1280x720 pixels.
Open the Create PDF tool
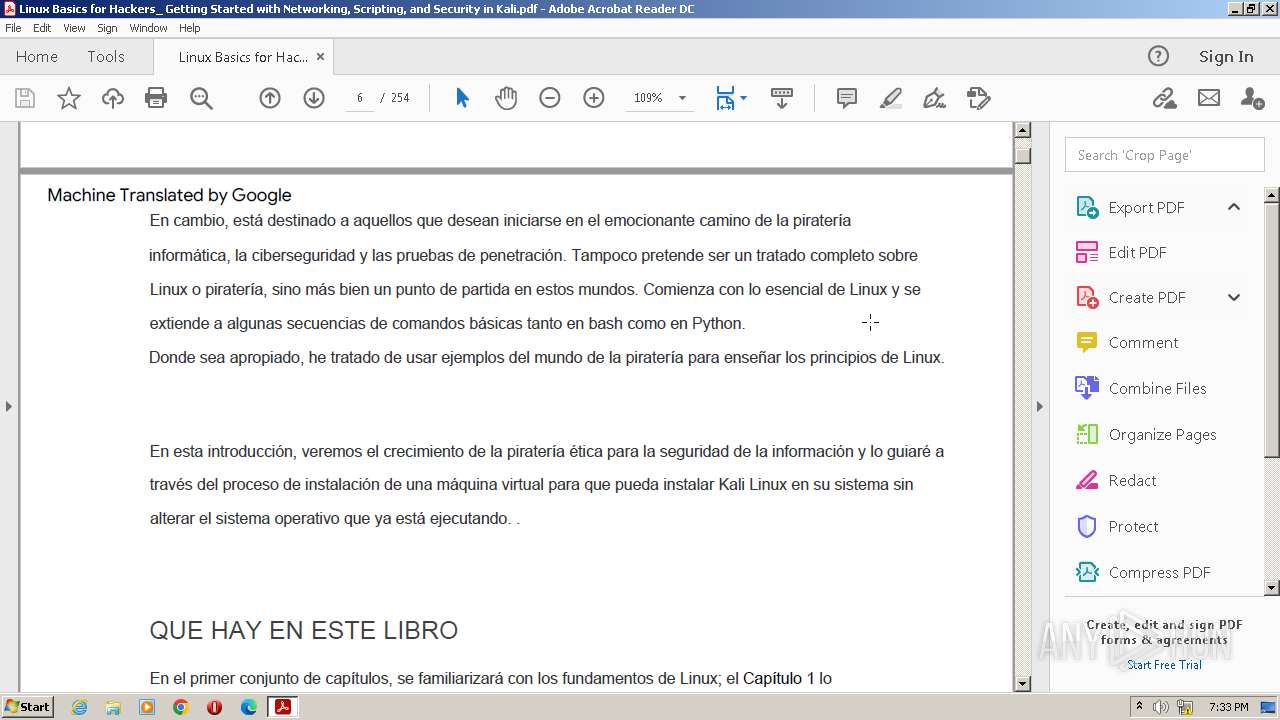point(1147,297)
